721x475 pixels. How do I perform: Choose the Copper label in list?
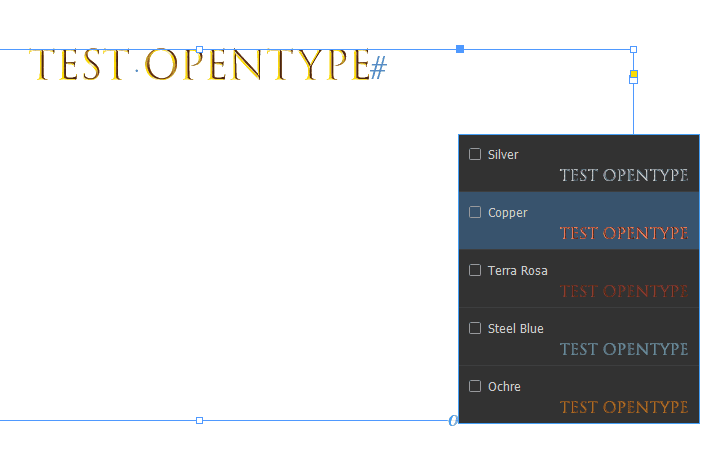tap(508, 213)
